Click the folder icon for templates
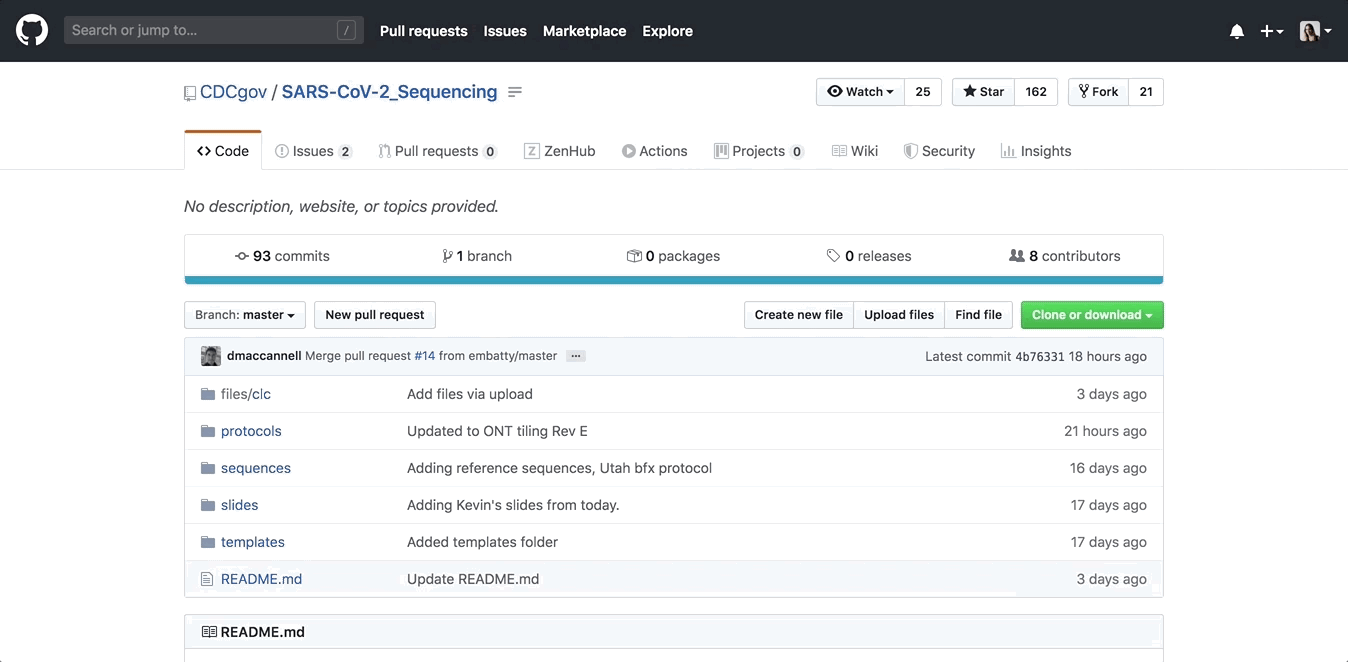This screenshot has height=662, width=1348. pyautogui.click(x=208, y=542)
